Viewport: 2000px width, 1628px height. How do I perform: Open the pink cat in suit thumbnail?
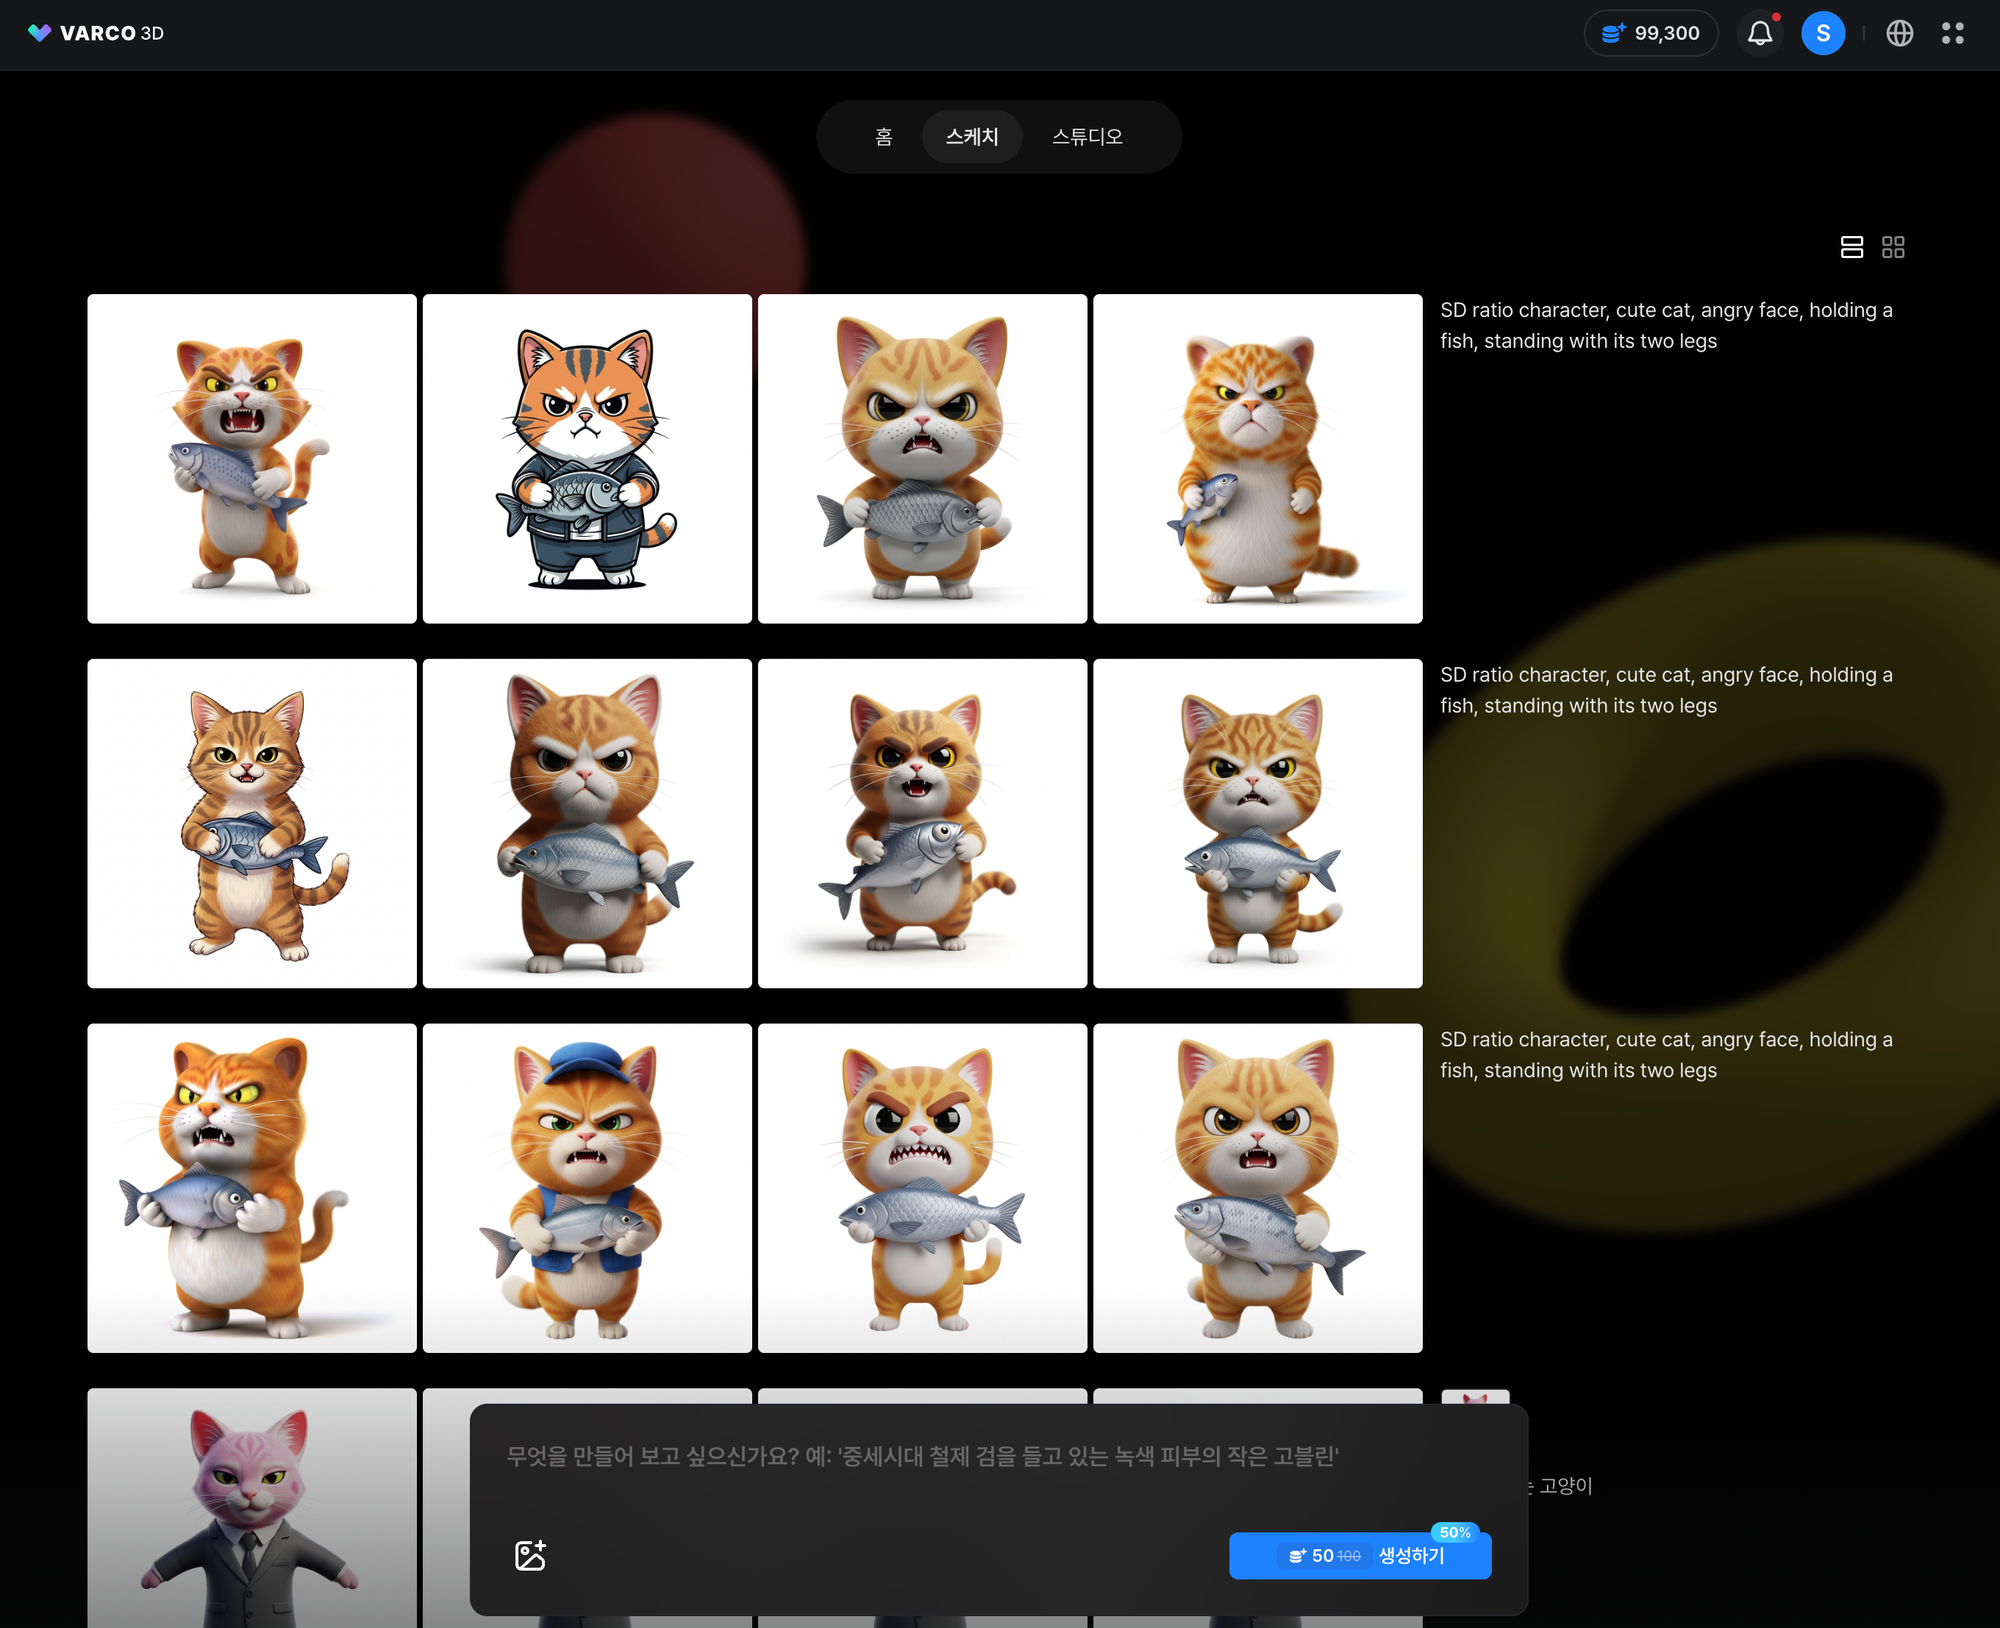tap(251, 1507)
